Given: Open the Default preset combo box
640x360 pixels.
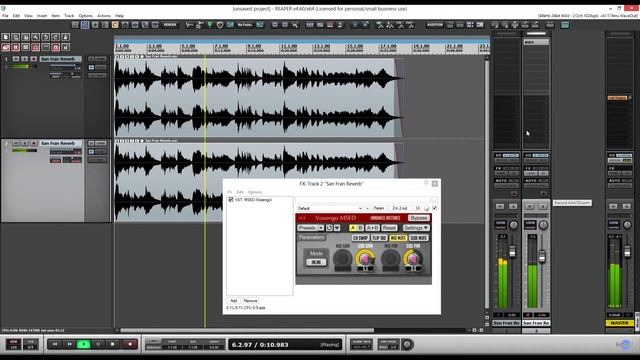Looking at the screenshot, I should pos(329,208).
